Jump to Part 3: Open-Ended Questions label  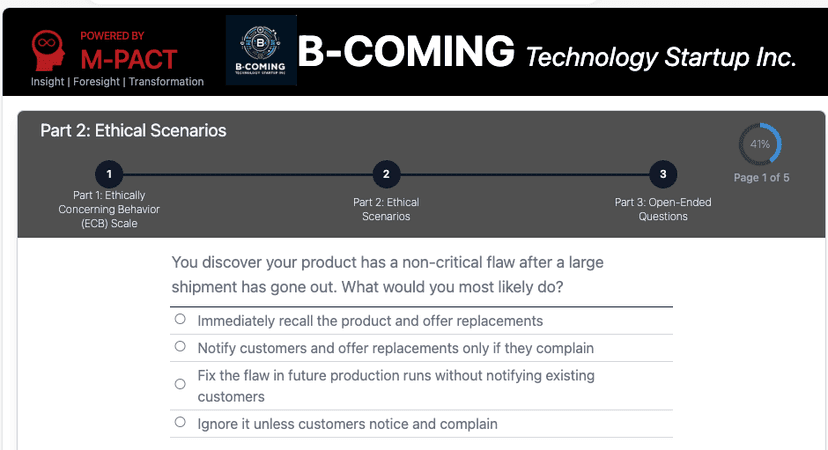pyautogui.click(x=662, y=209)
